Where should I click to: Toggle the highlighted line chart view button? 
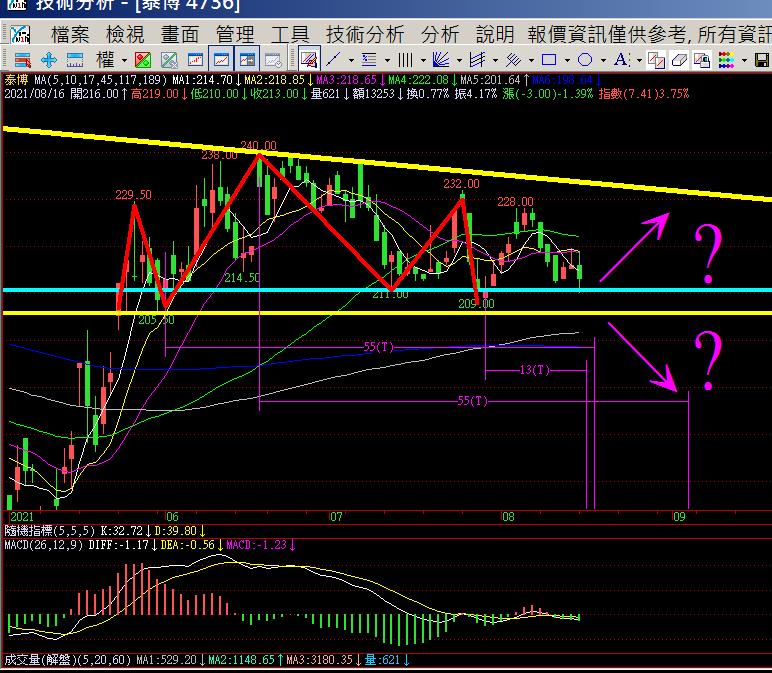pyautogui.click(x=222, y=60)
